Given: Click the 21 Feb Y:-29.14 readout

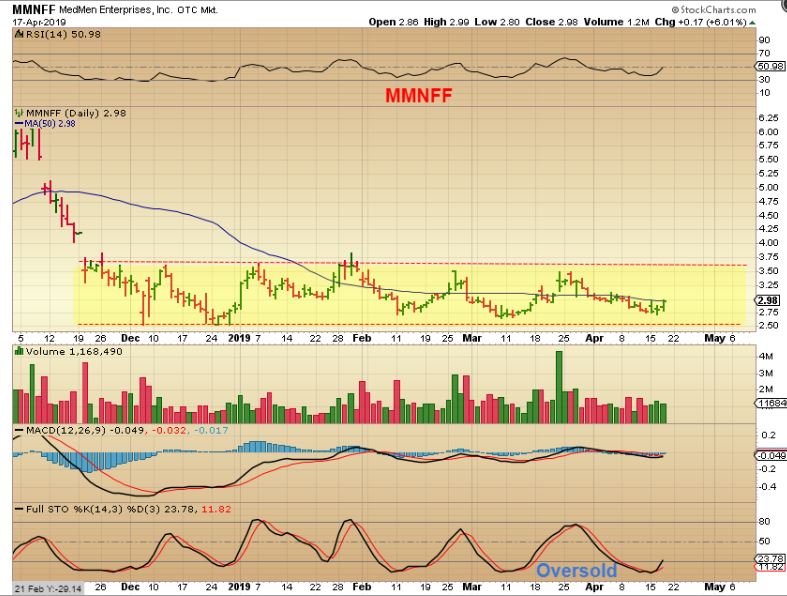Looking at the screenshot, I should [48, 587].
